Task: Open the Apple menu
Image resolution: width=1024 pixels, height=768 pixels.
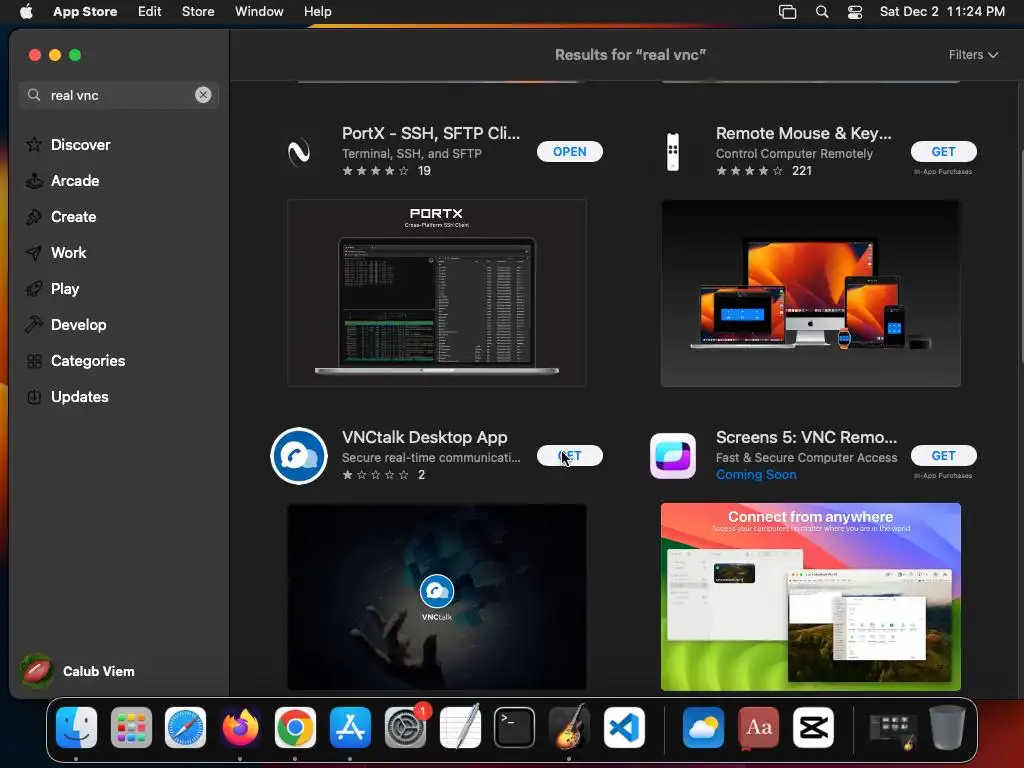Action: coord(26,12)
